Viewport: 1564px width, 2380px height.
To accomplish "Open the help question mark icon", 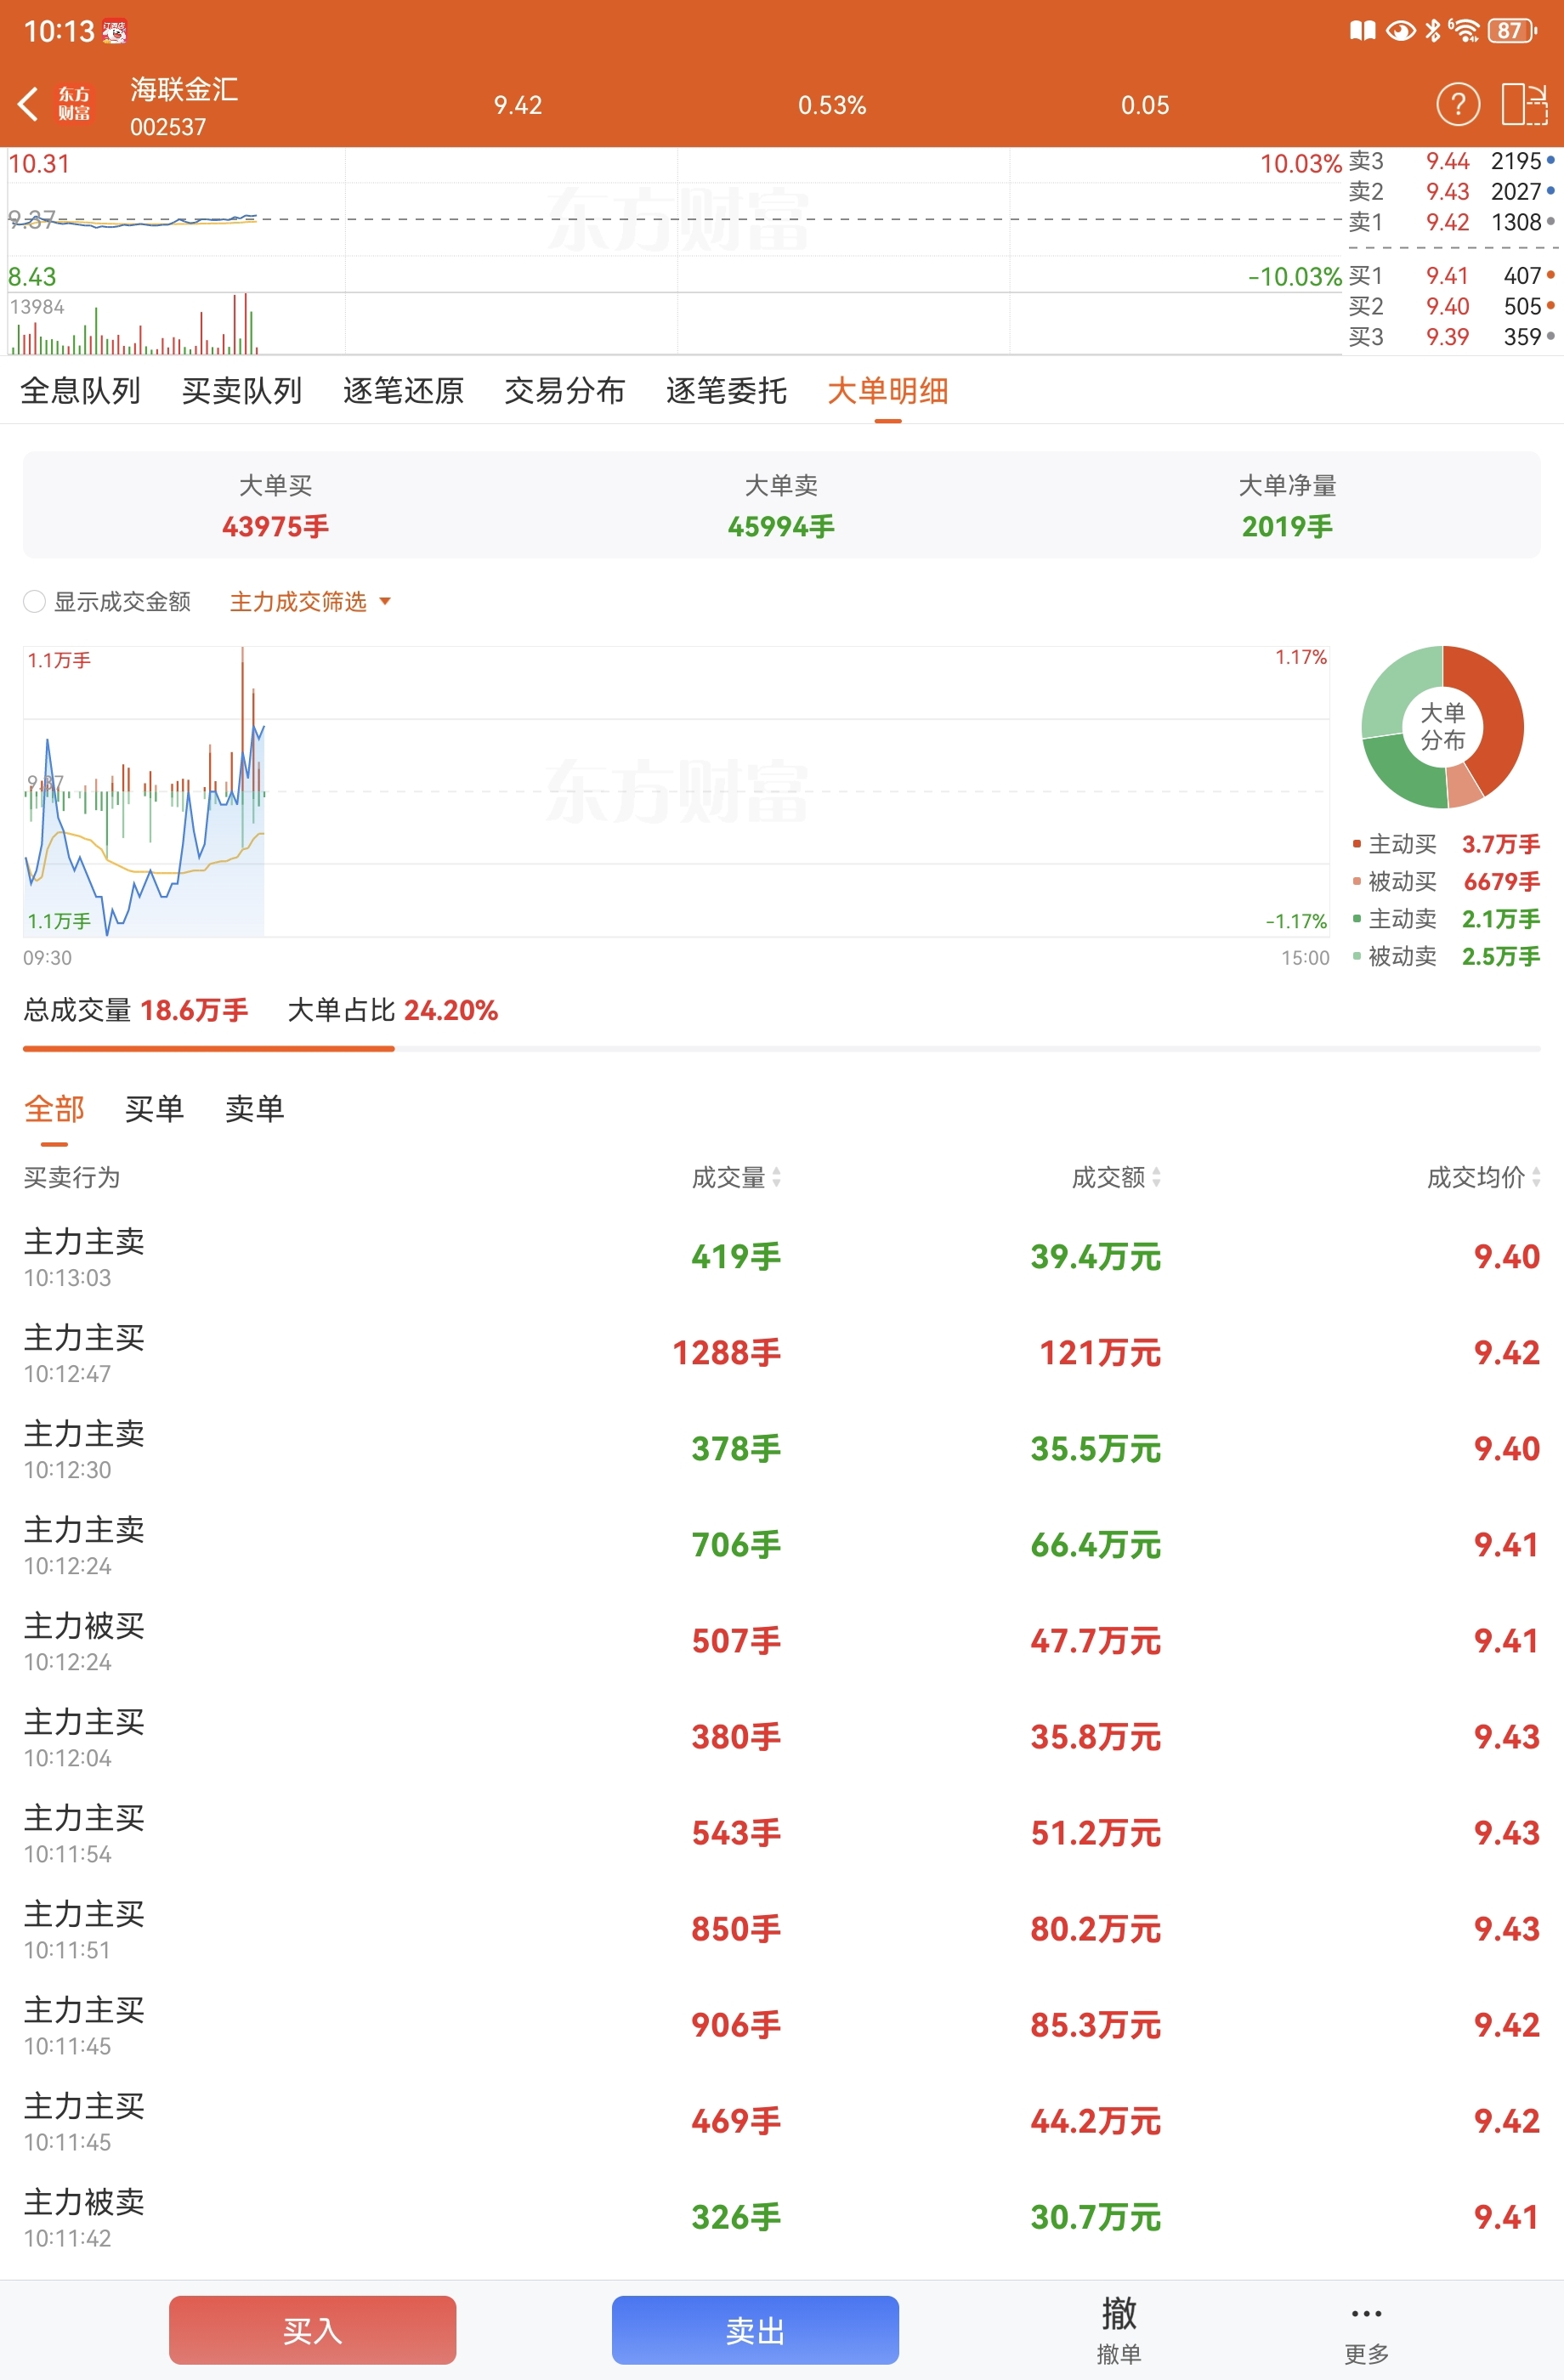I will click(1458, 104).
